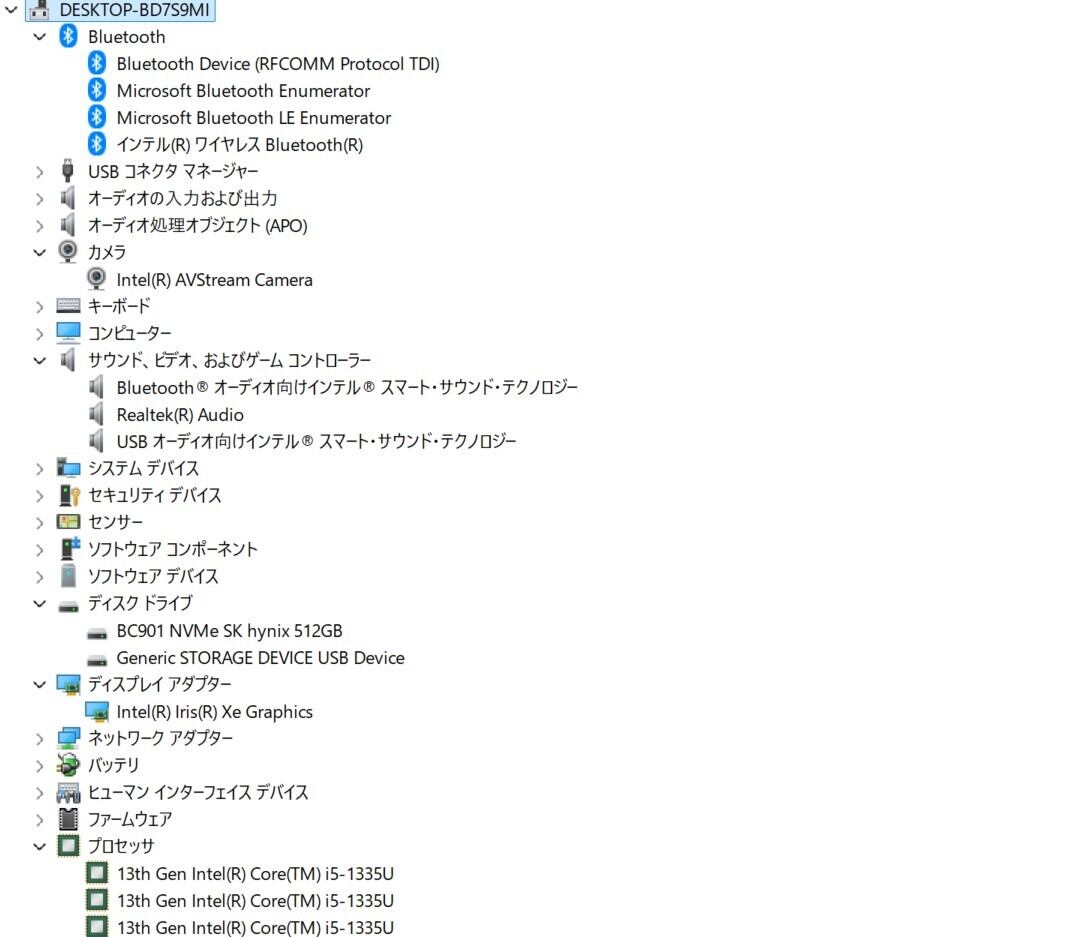Collapse the ディスク ドライブ chevron
Viewport: 1080px width, 937px height.
39,604
